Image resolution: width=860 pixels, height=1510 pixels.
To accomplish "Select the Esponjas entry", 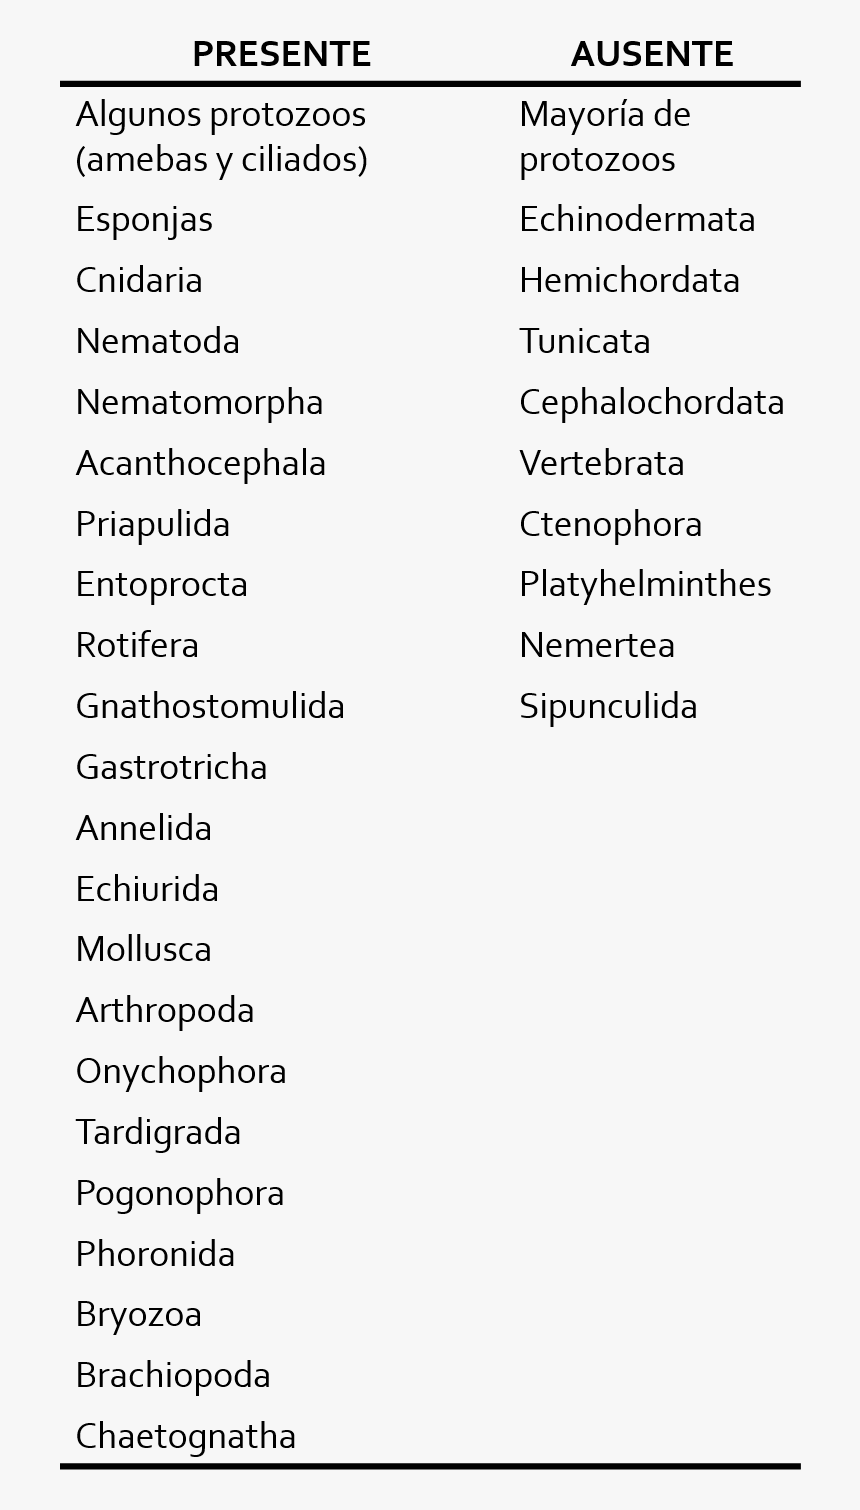I will coord(144,220).
